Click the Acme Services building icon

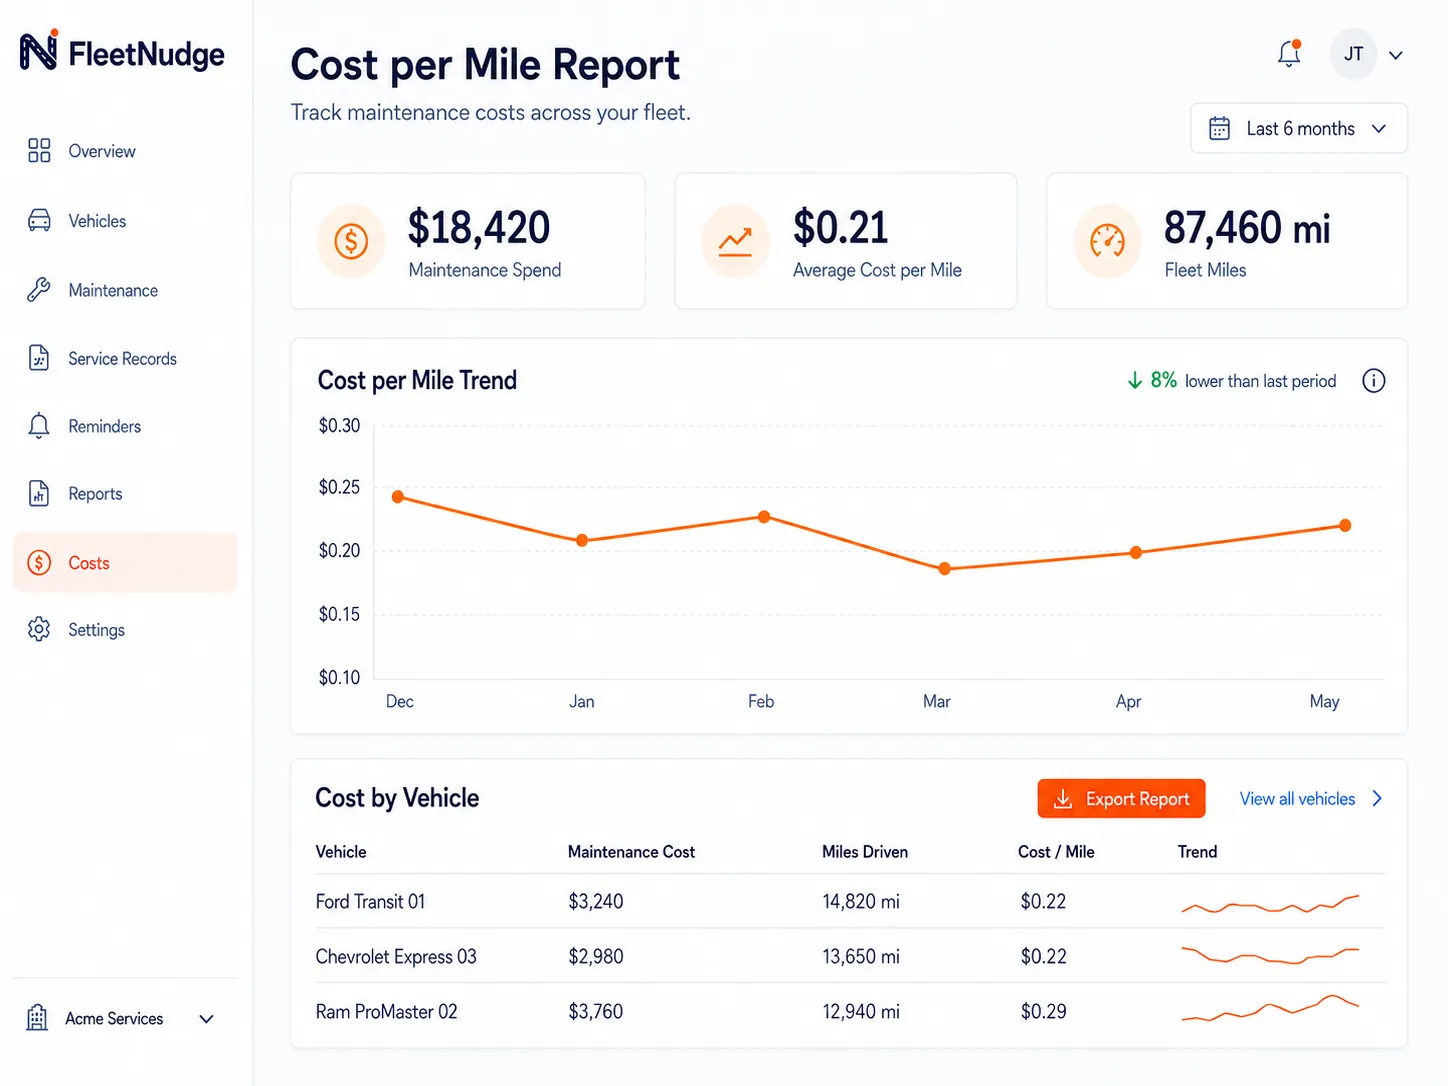(x=37, y=1018)
